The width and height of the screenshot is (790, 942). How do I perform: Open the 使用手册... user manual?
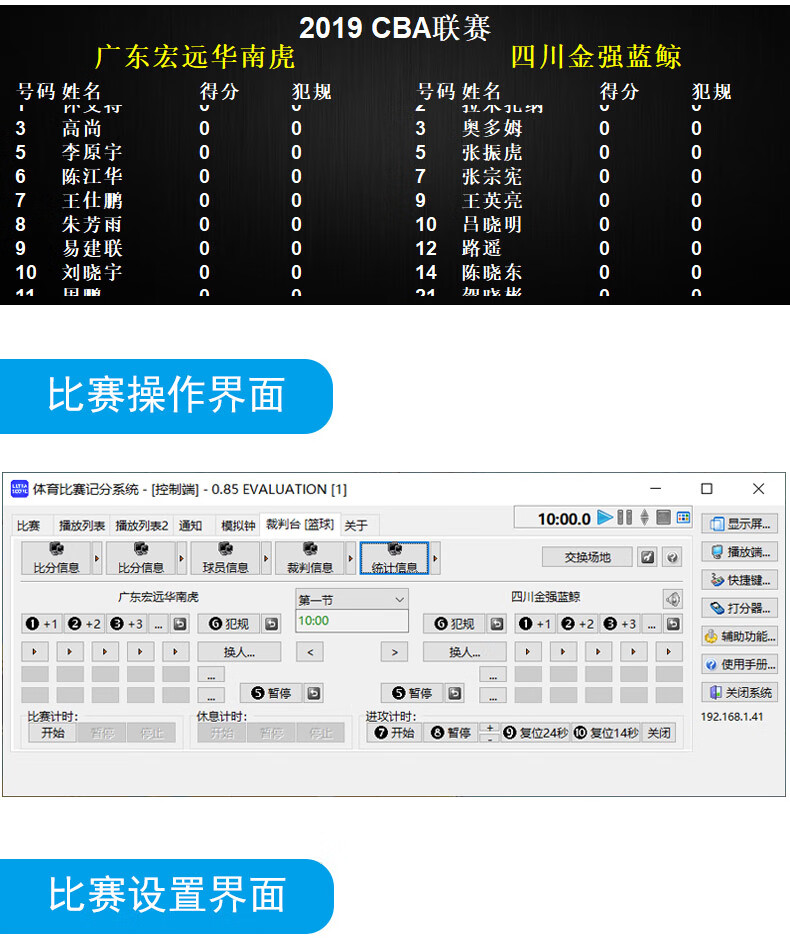(x=740, y=665)
